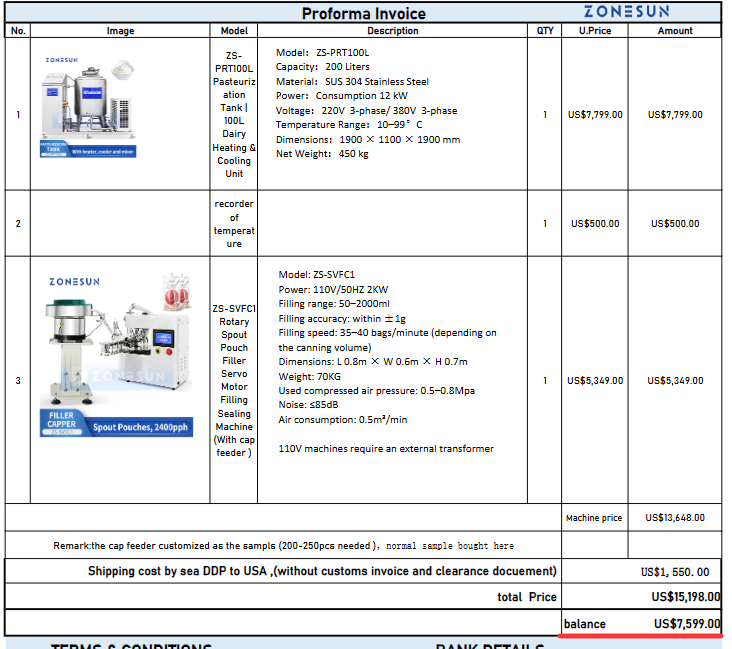This screenshot has height=649, width=732.
Task: Click 'Spout Pouches, 2400pph' banner on image
Action: pos(140,427)
